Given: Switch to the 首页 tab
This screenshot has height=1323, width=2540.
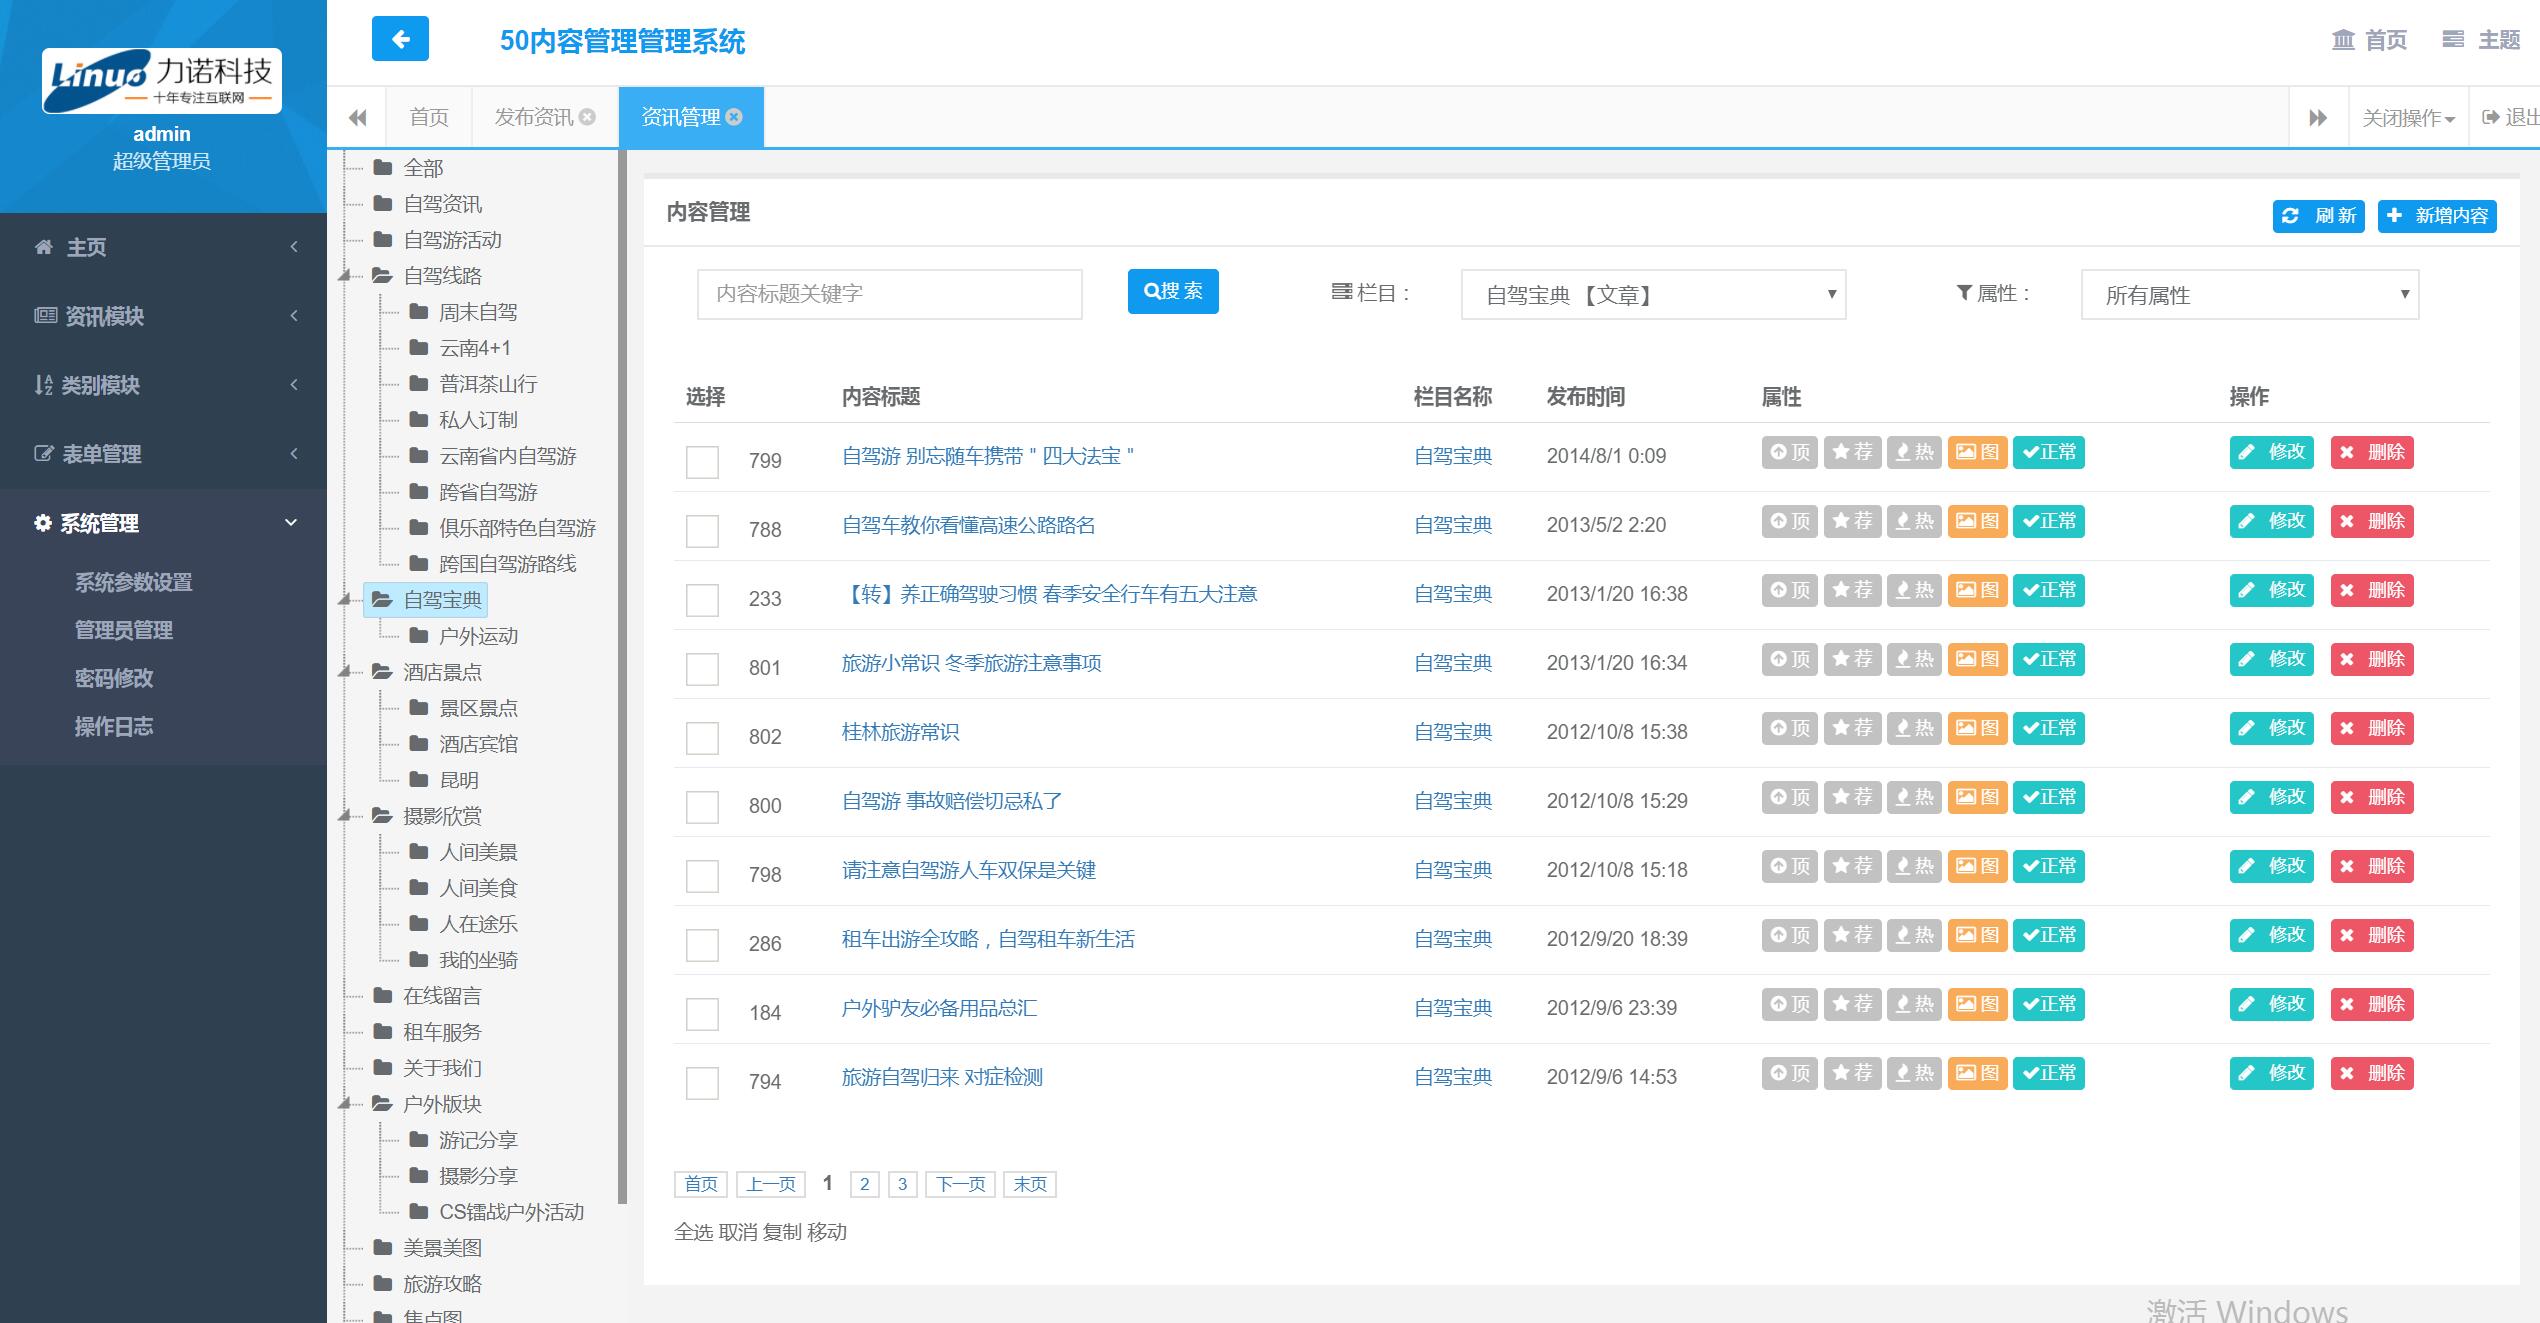Looking at the screenshot, I should [429, 117].
